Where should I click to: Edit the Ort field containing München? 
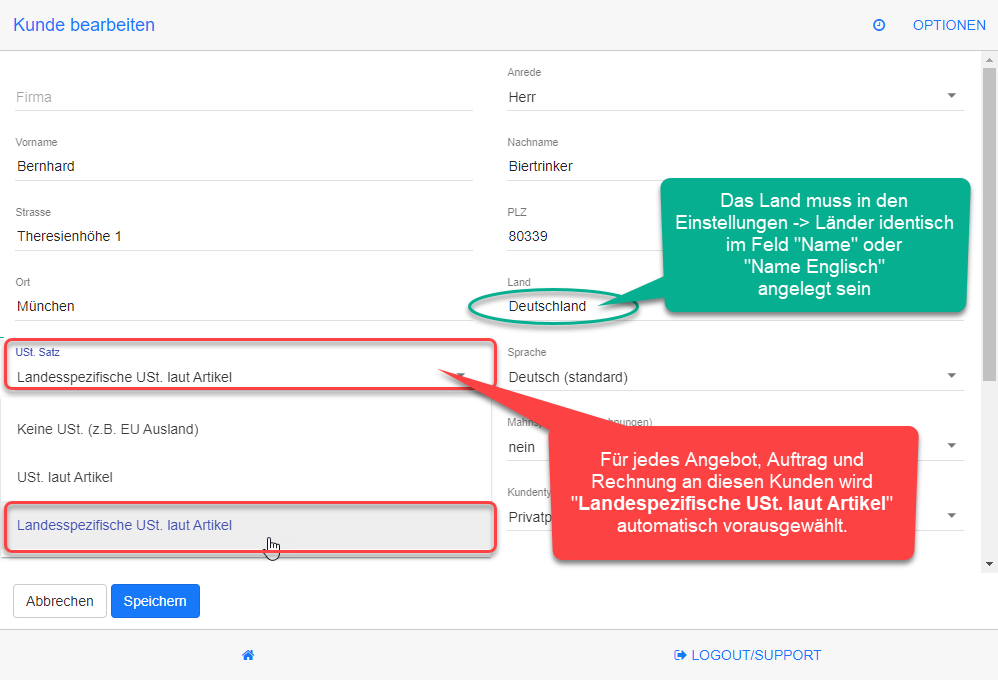tap(244, 306)
